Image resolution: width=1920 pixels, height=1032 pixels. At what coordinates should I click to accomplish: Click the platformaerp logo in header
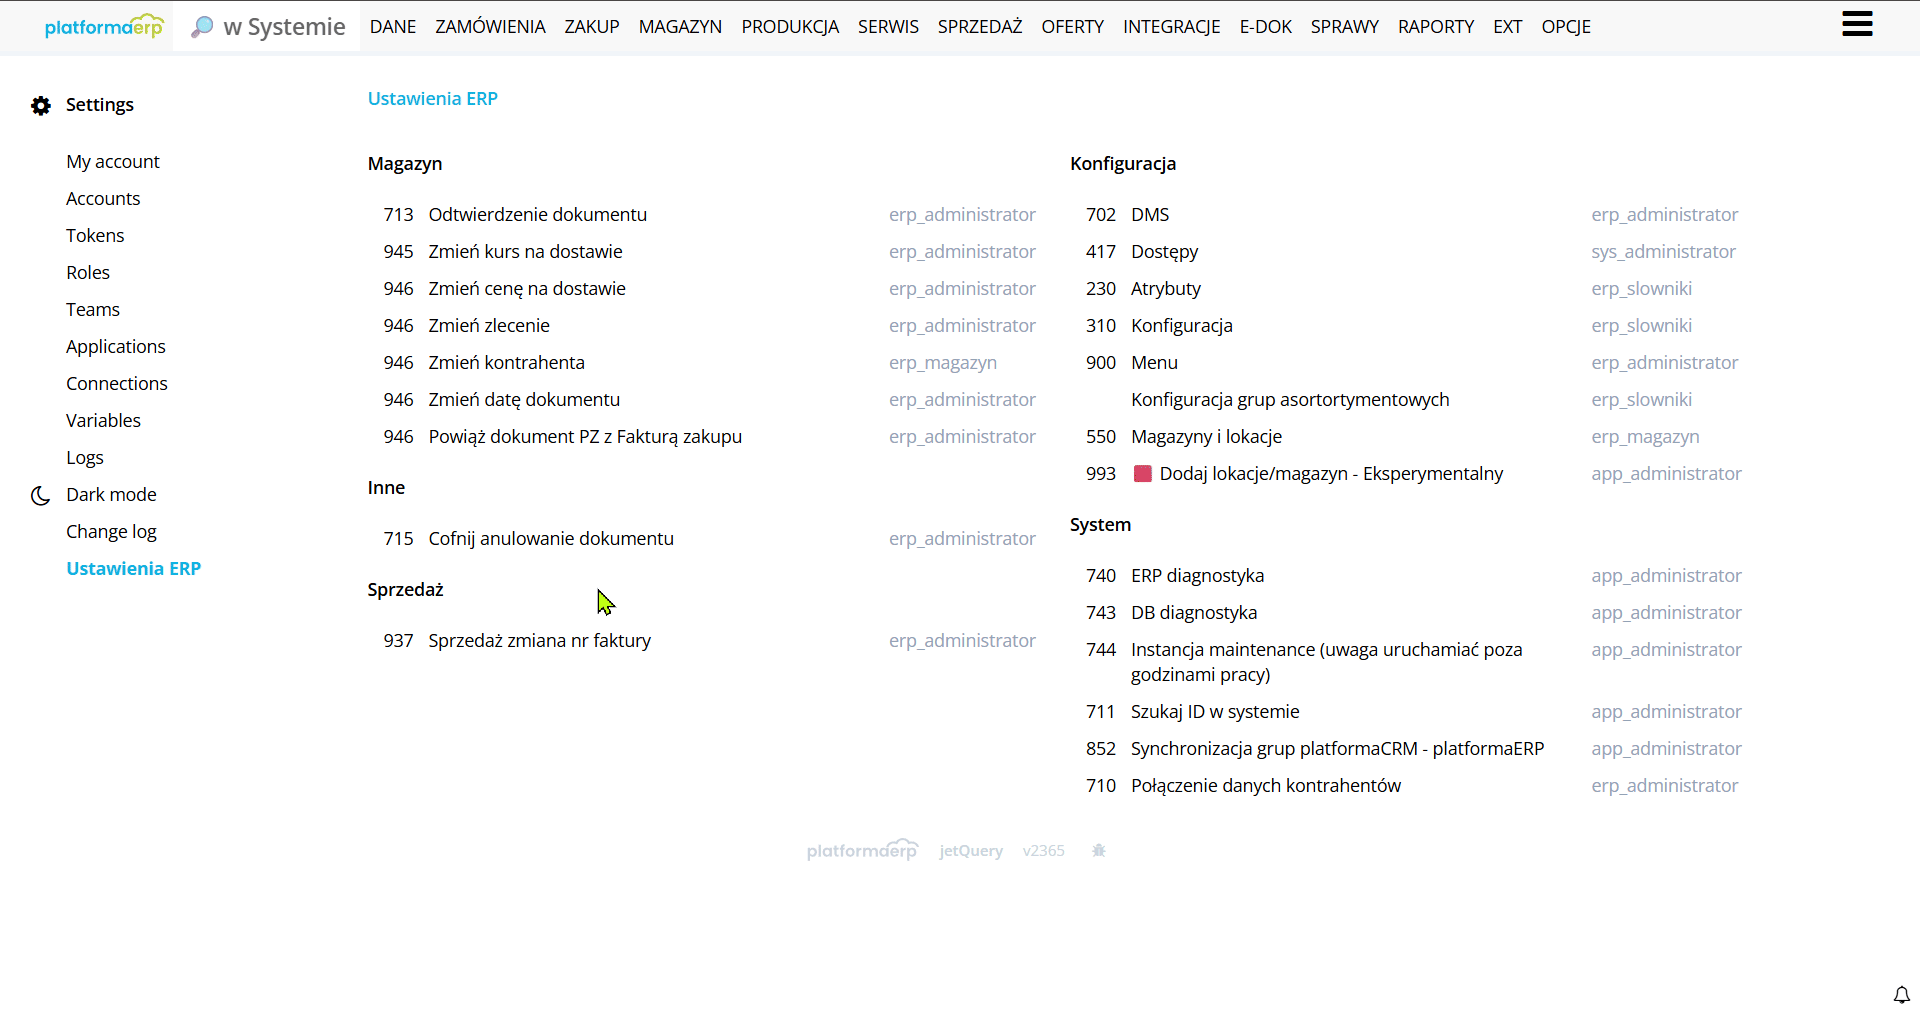click(x=103, y=27)
